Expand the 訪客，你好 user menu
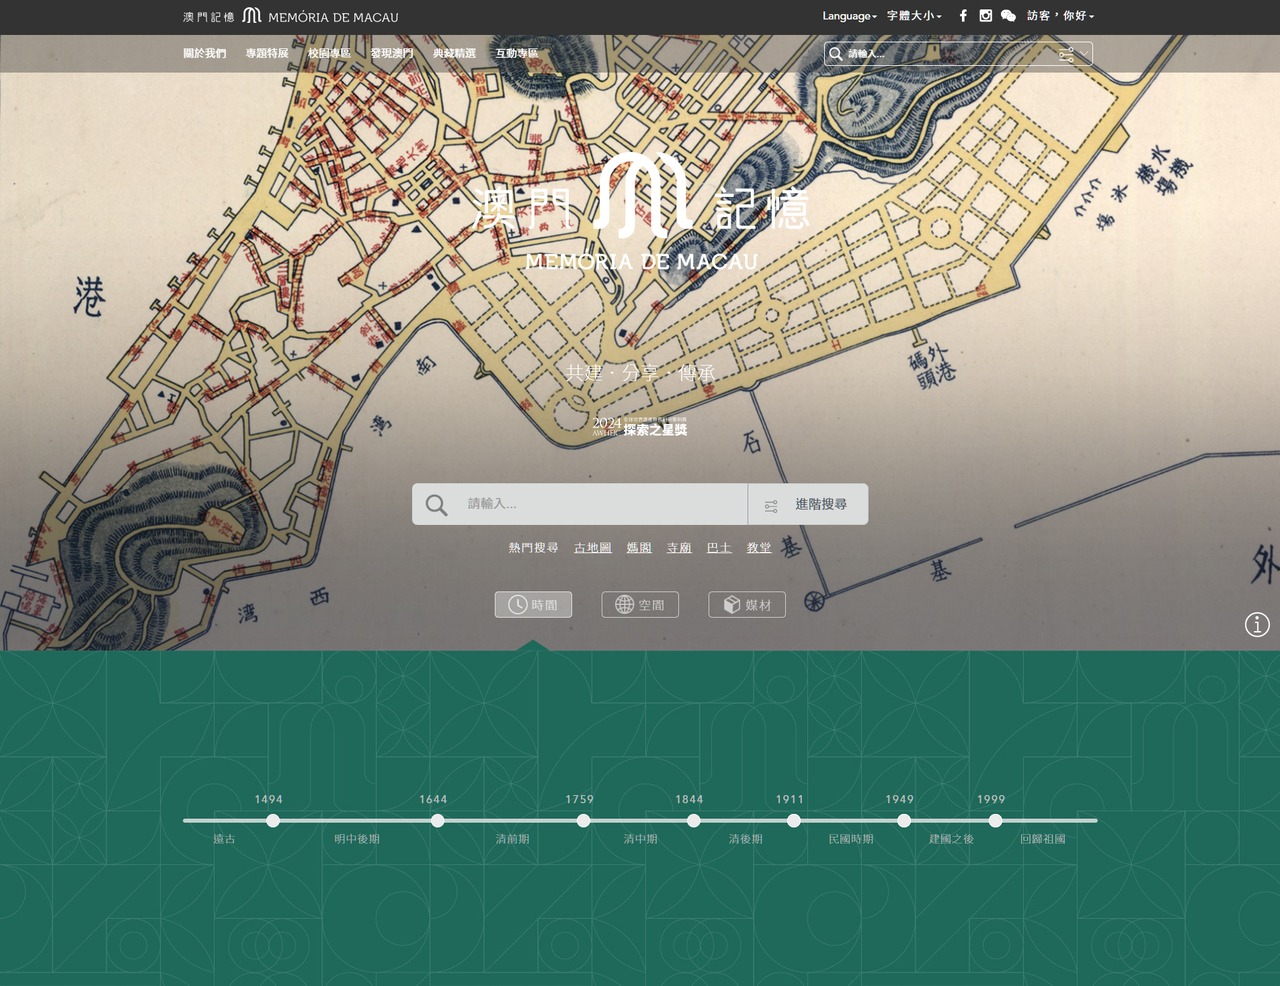Viewport: 1280px width, 986px height. click(x=1060, y=16)
